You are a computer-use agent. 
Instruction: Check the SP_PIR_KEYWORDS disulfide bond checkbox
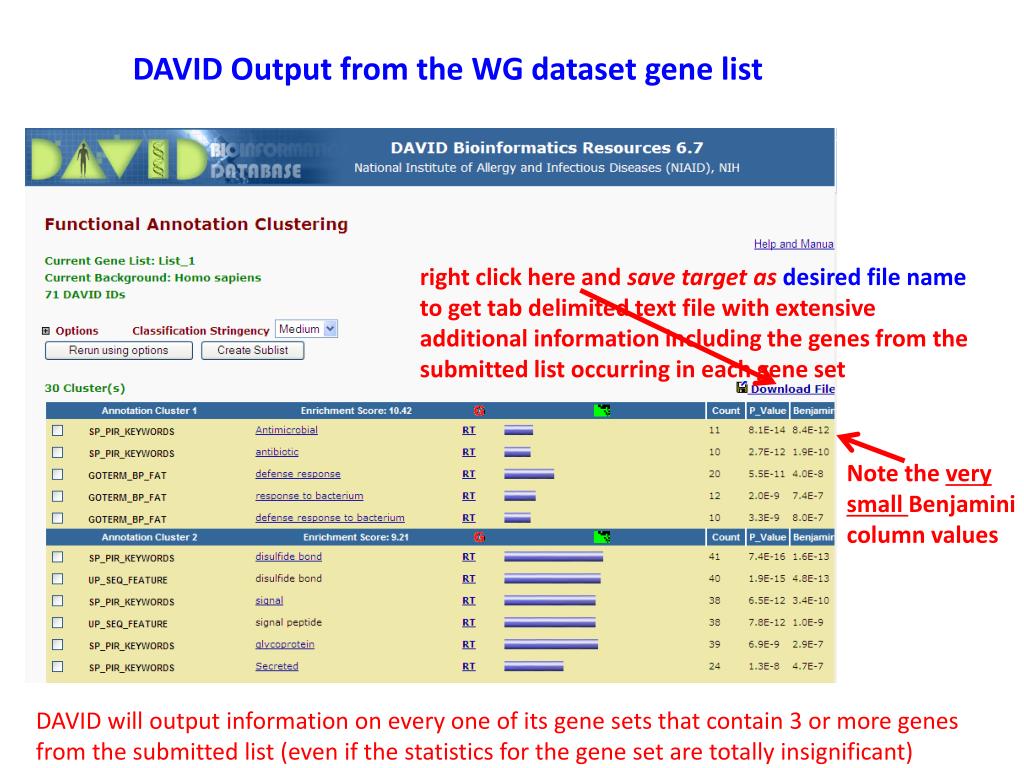[x=58, y=557]
